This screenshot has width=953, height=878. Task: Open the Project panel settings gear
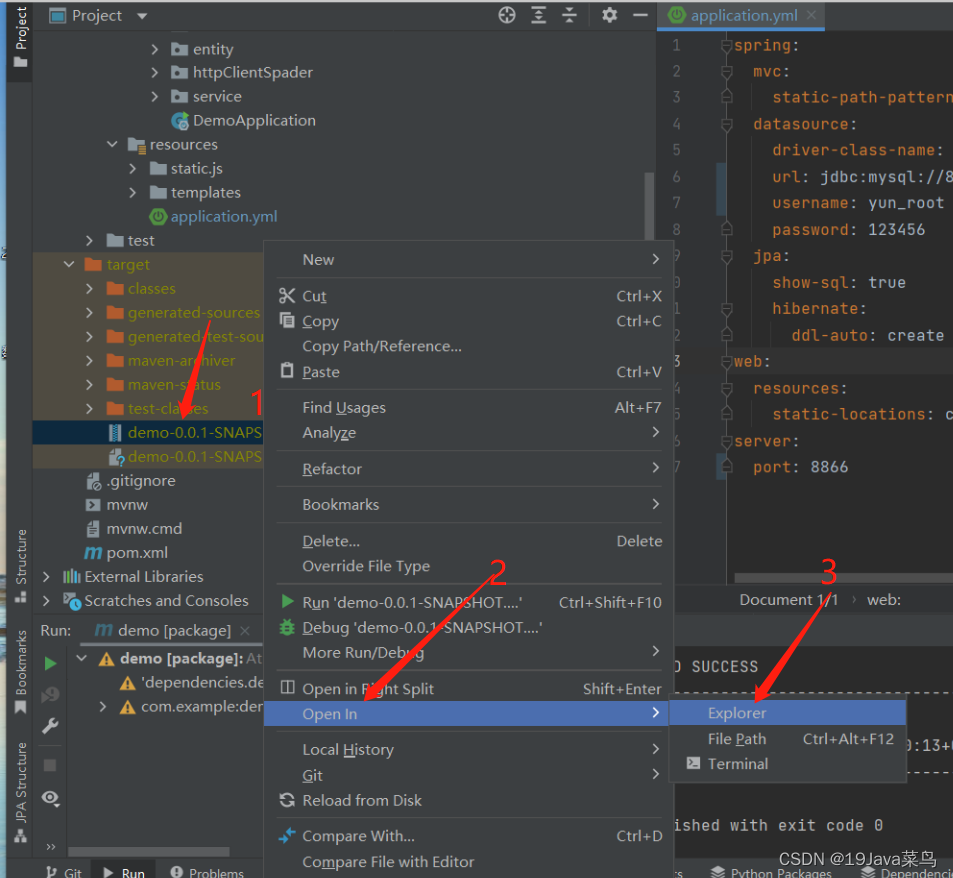(x=609, y=15)
